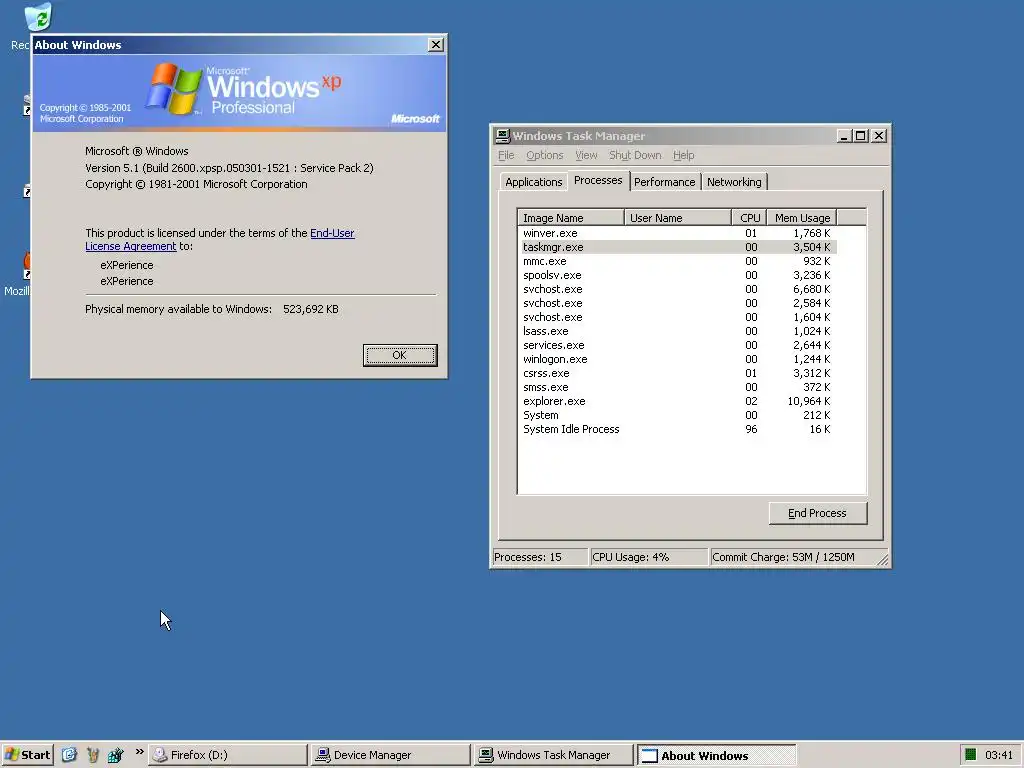Screen dimensions: 1024x768
Task: Open the Recycle Bin desktop icon
Action: click(x=38, y=17)
